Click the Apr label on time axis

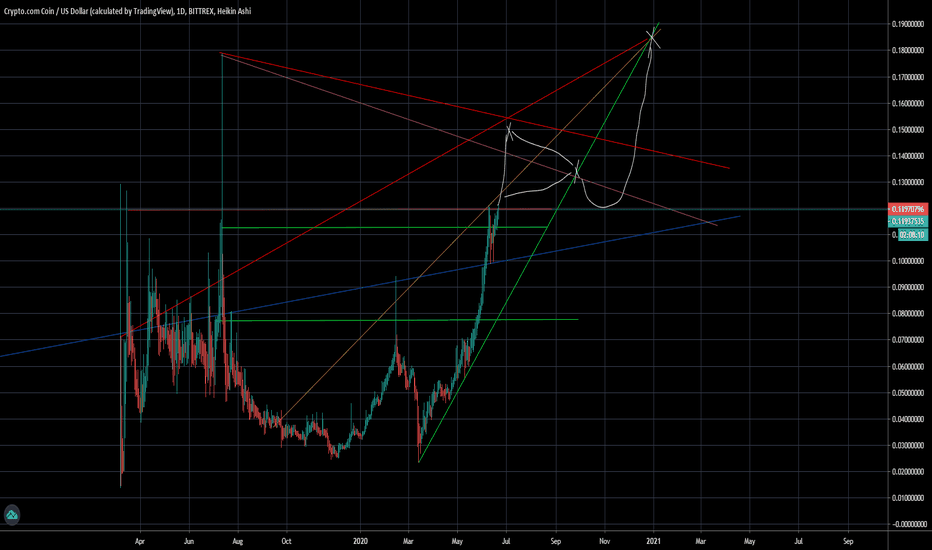point(140,542)
